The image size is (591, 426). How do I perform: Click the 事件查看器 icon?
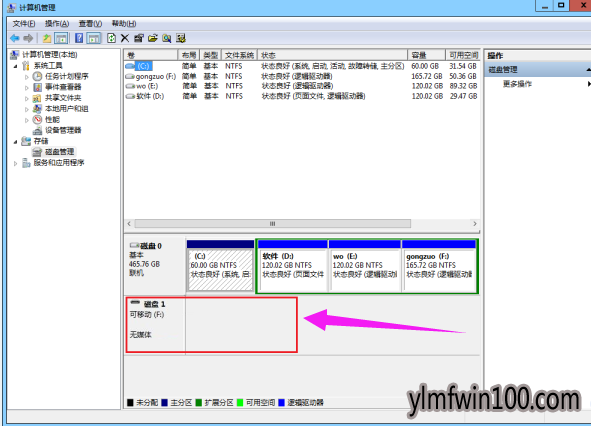pos(37,87)
